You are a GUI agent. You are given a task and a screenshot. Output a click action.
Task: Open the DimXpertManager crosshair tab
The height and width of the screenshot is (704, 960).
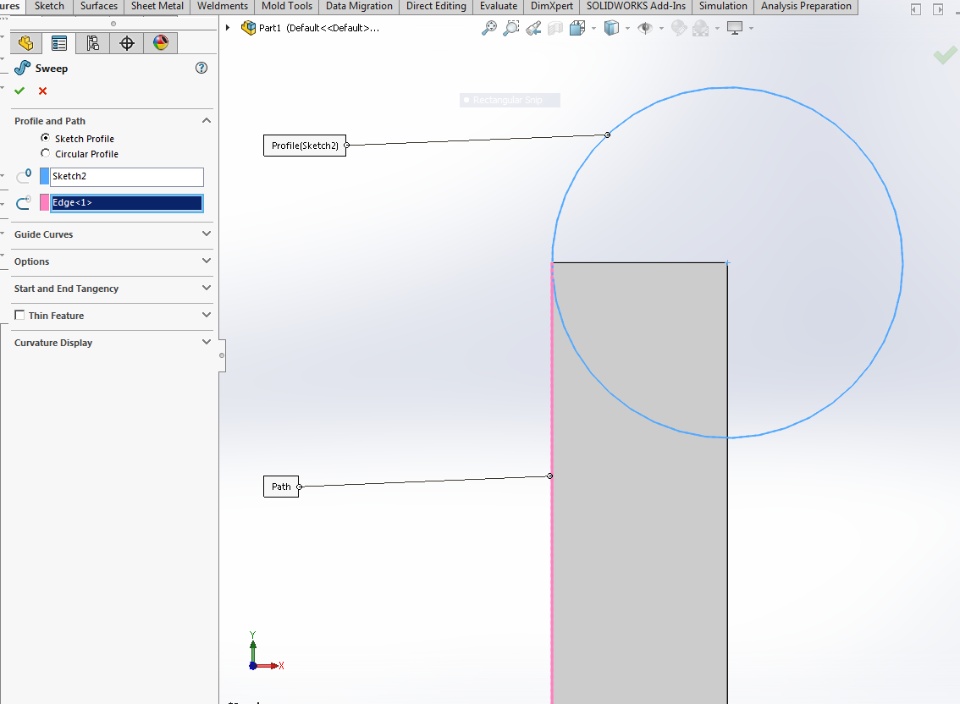point(127,43)
